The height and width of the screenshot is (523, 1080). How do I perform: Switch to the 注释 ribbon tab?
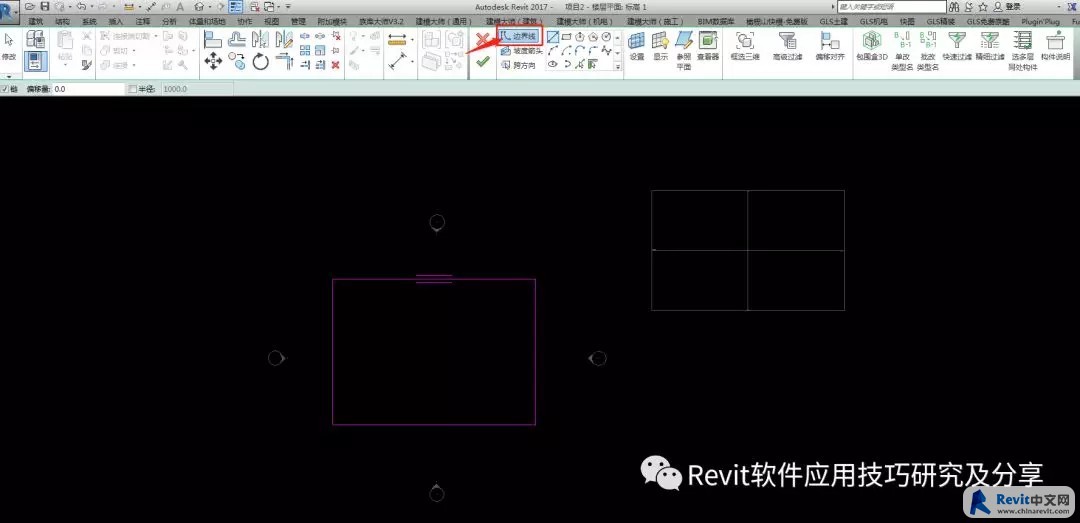pyautogui.click(x=143, y=21)
